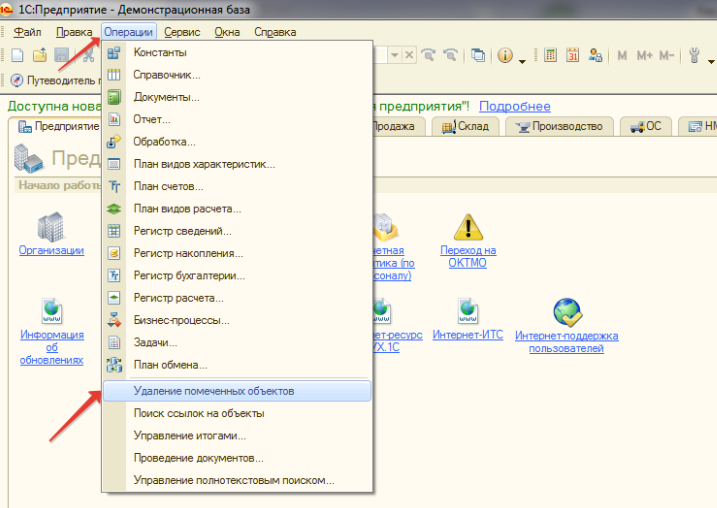
Task: Click the Open folder toolbar icon
Action: click(x=39, y=56)
